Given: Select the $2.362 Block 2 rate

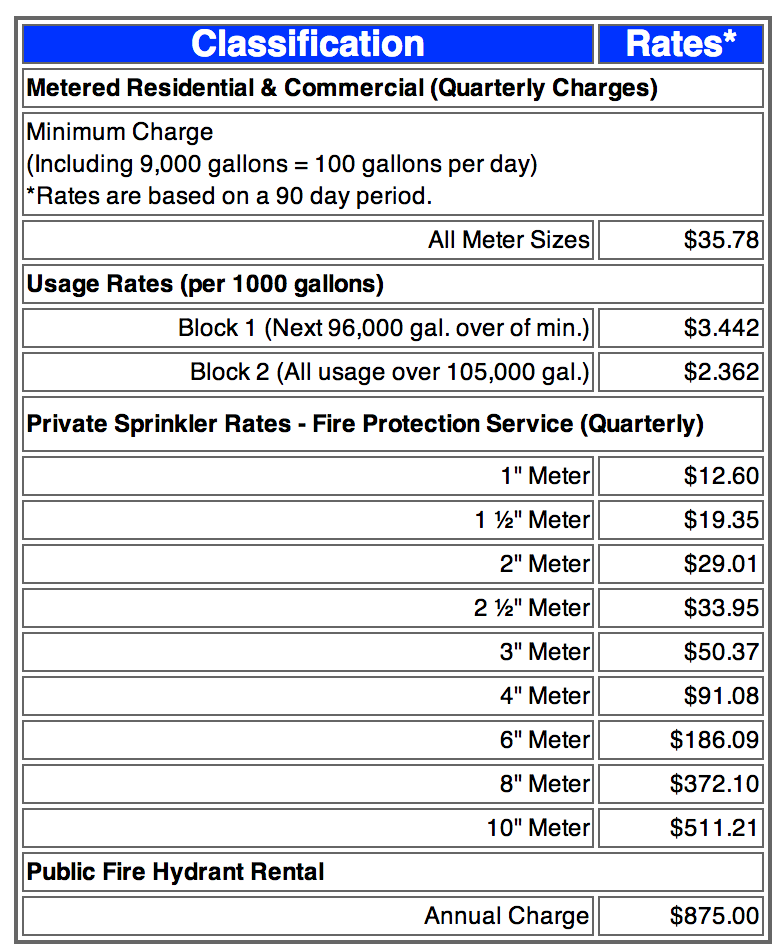Looking at the screenshot, I should pos(721,372).
